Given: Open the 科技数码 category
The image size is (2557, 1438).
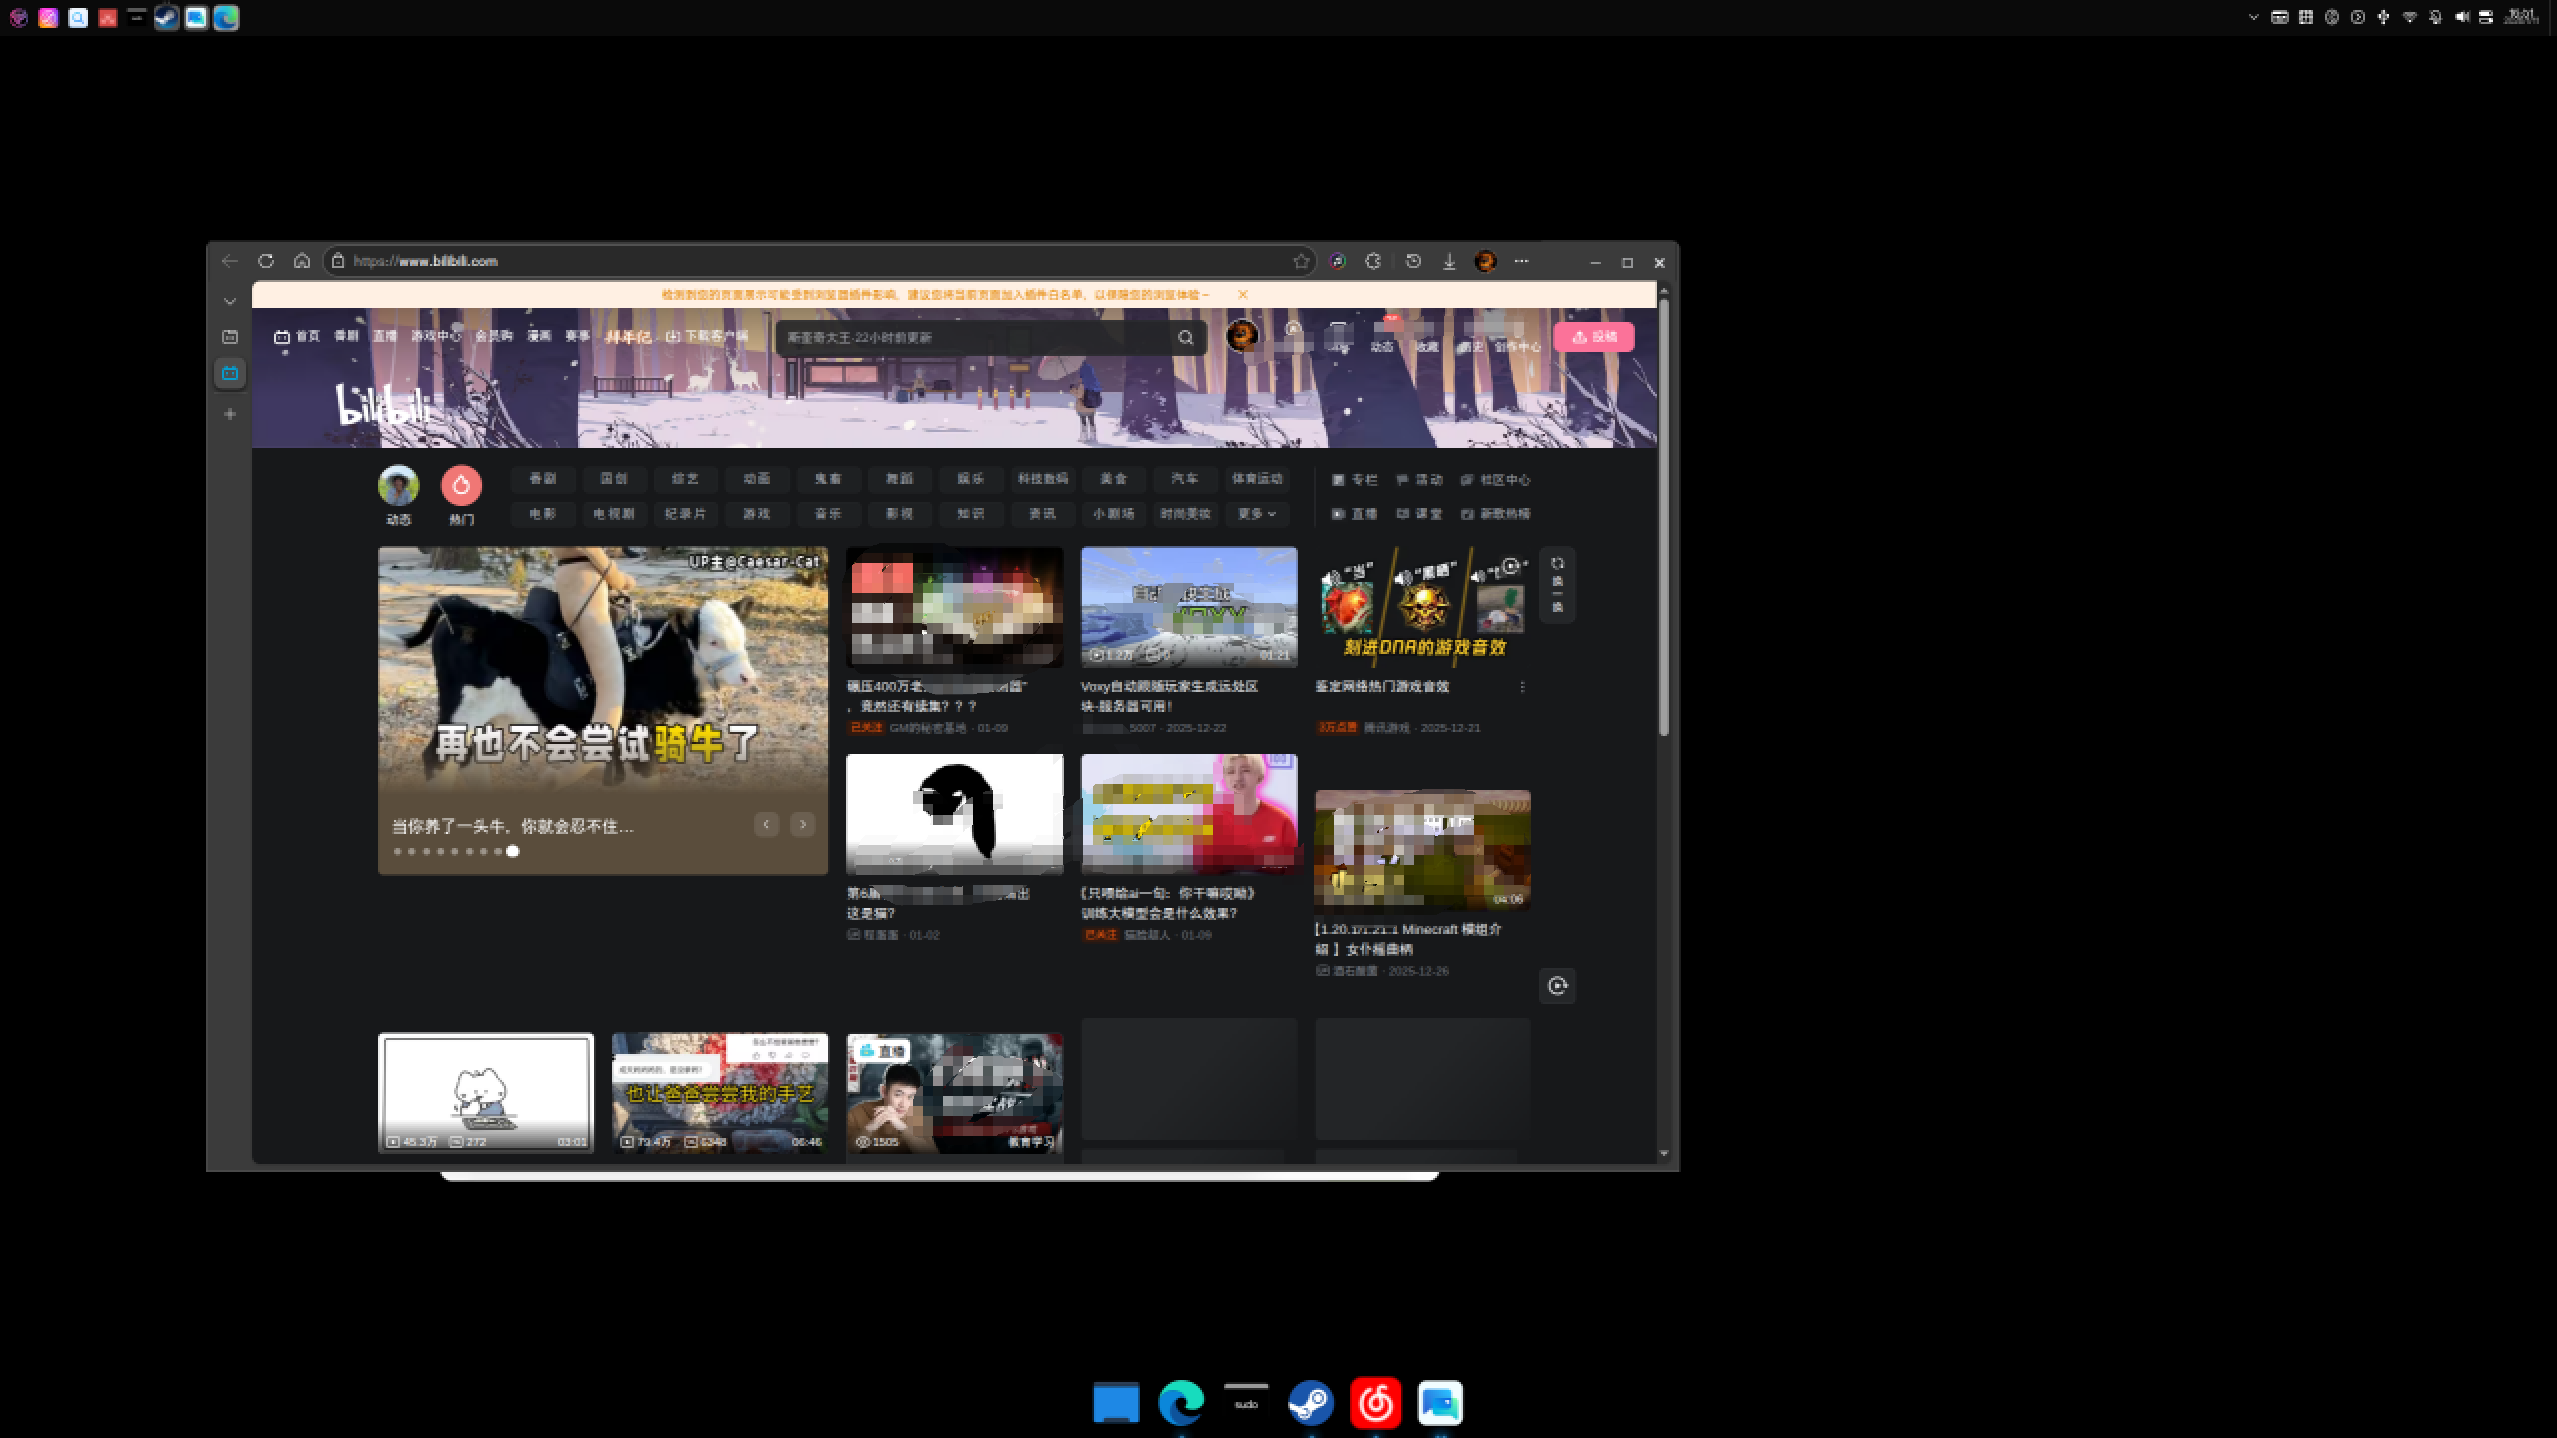Looking at the screenshot, I should pyautogui.click(x=1043, y=479).
